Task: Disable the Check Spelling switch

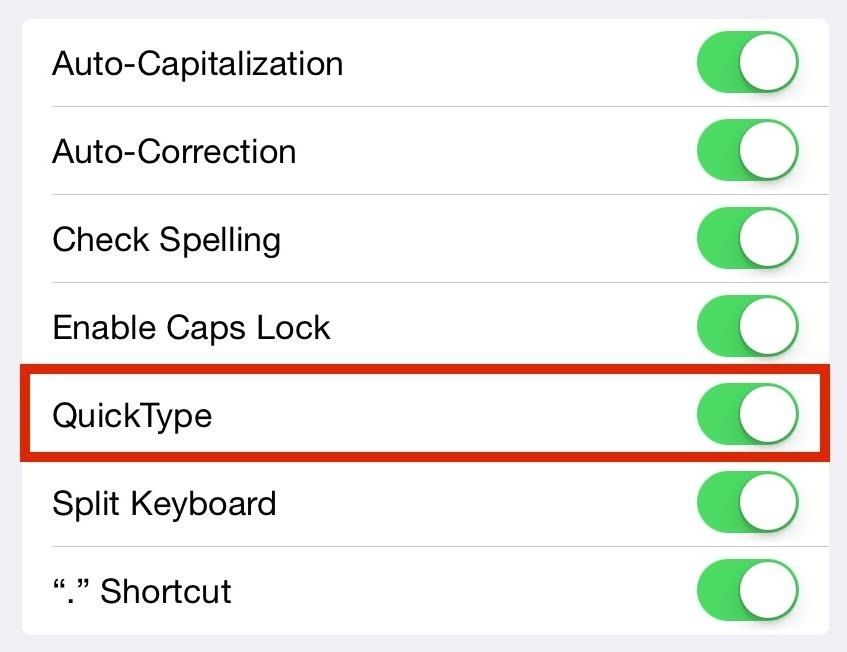Action: point(747,238)
